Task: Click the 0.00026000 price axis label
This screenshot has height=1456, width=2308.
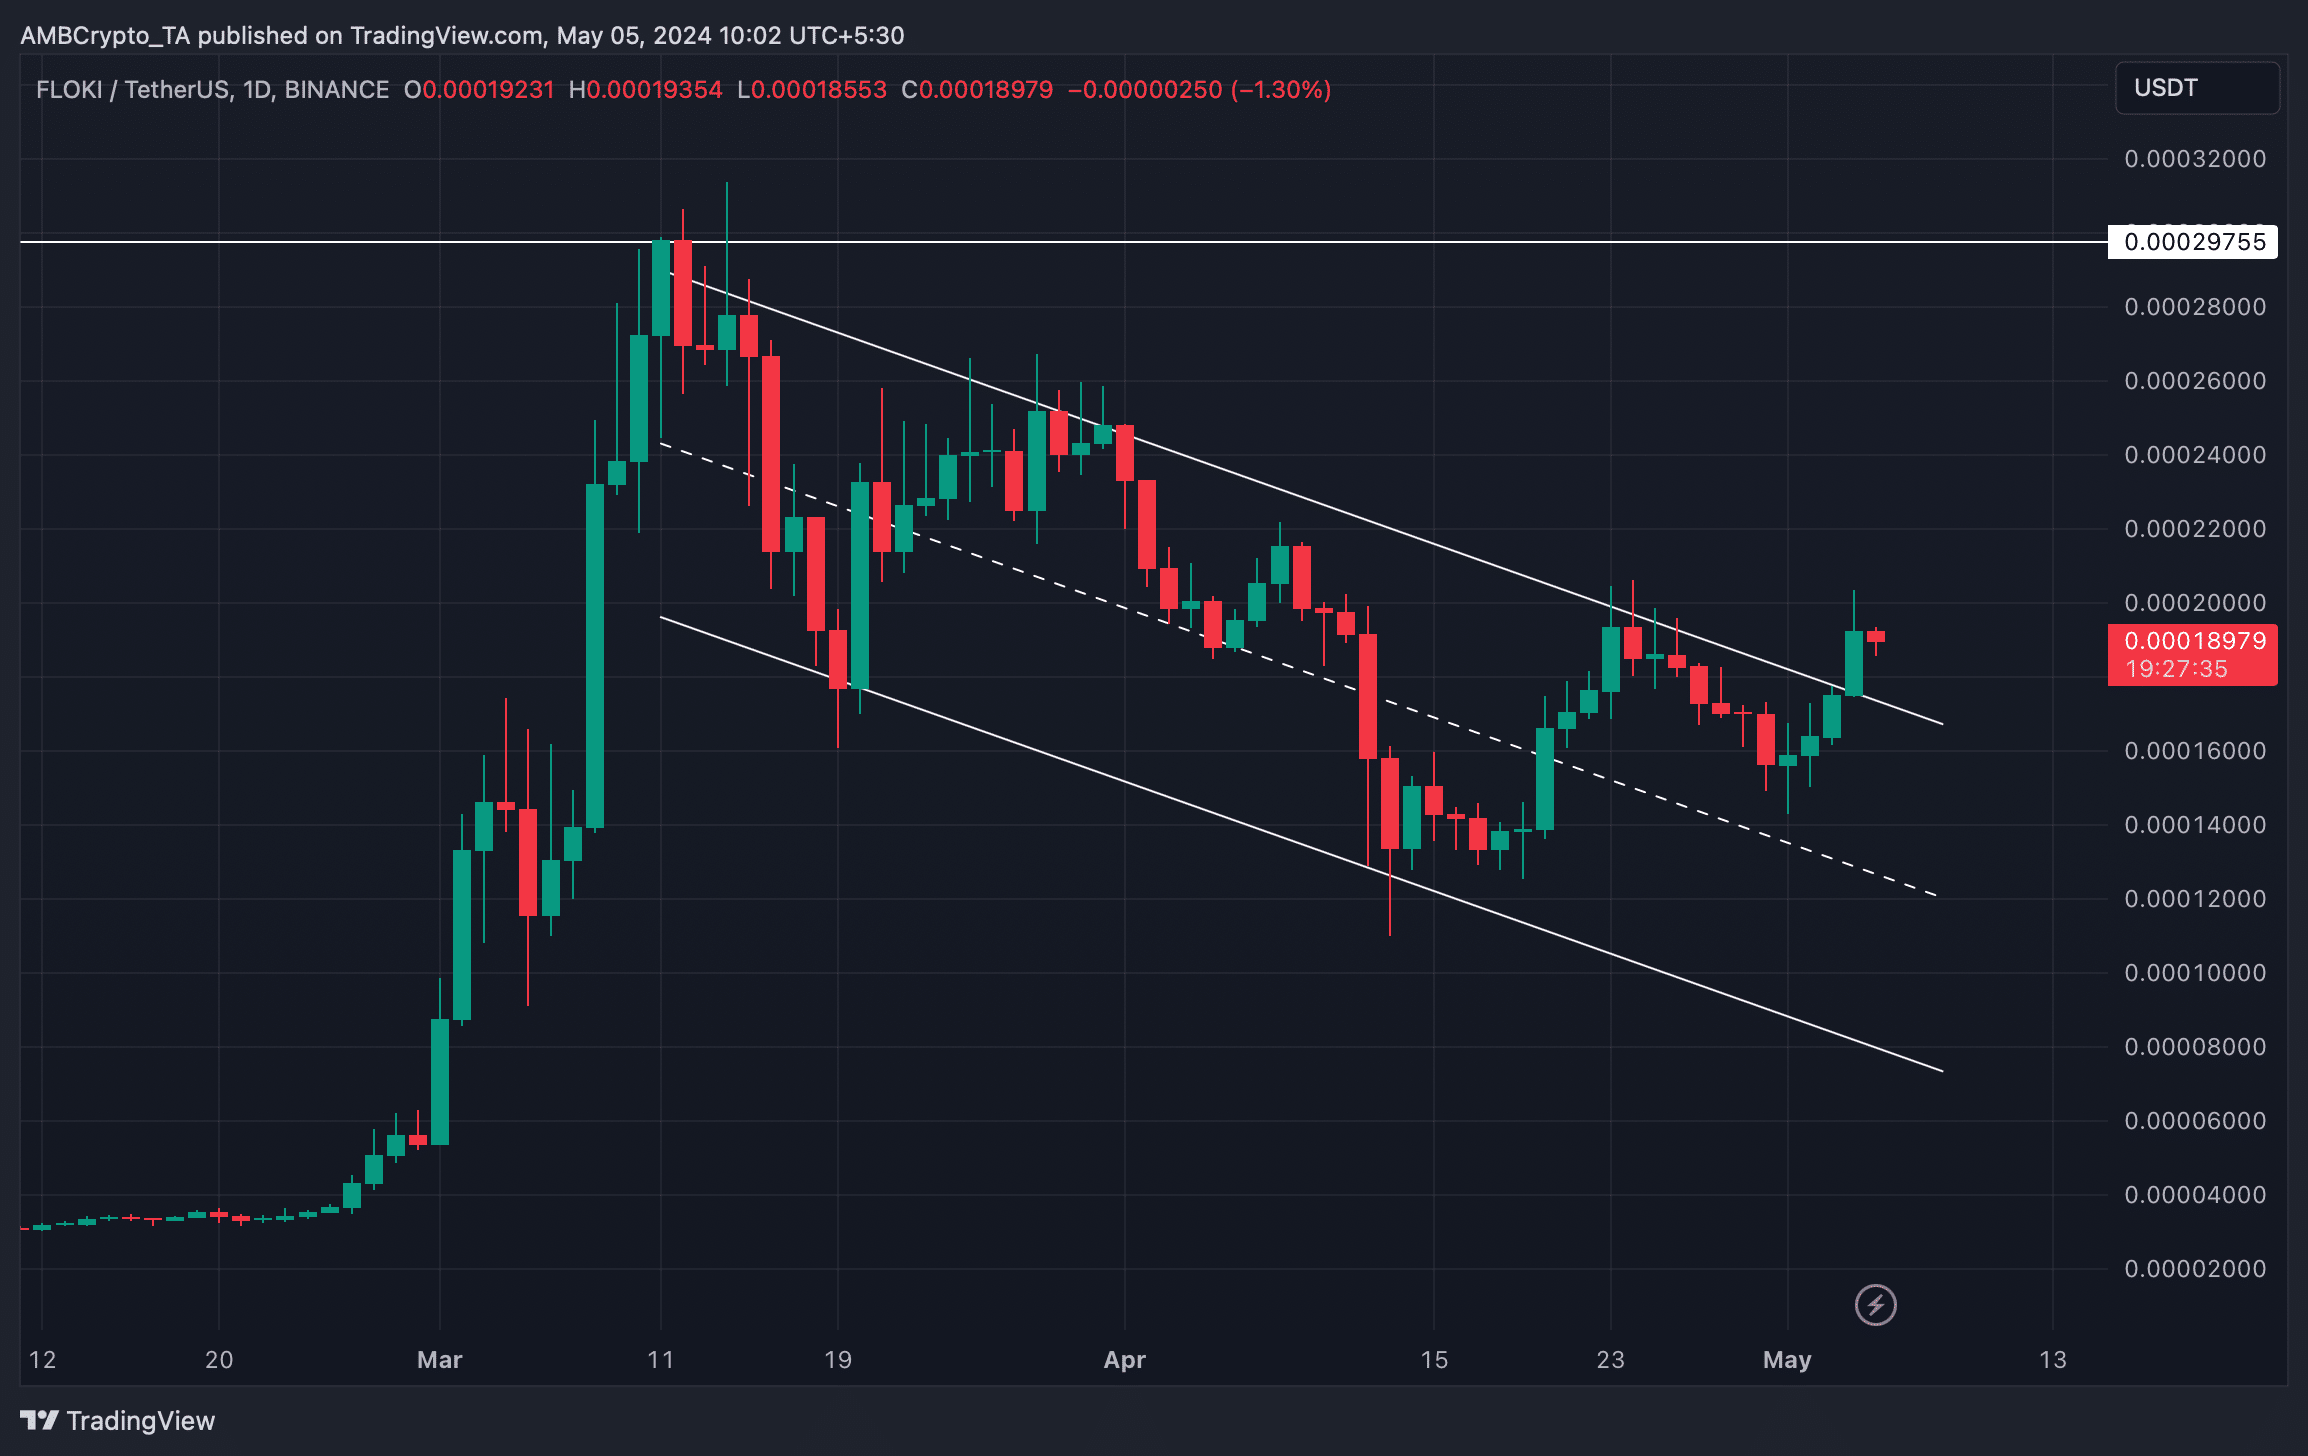Action: coord(2195,381)
